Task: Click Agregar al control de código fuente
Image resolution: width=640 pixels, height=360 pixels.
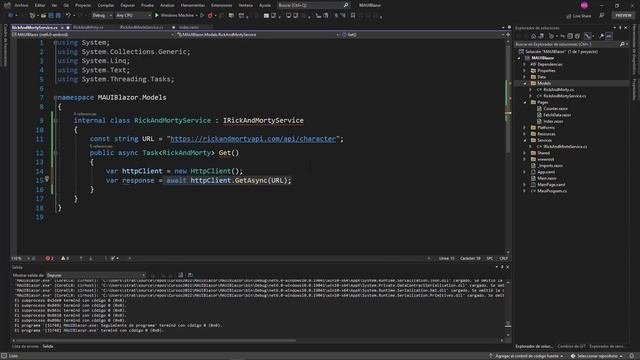Action: [x=527, y=356]
